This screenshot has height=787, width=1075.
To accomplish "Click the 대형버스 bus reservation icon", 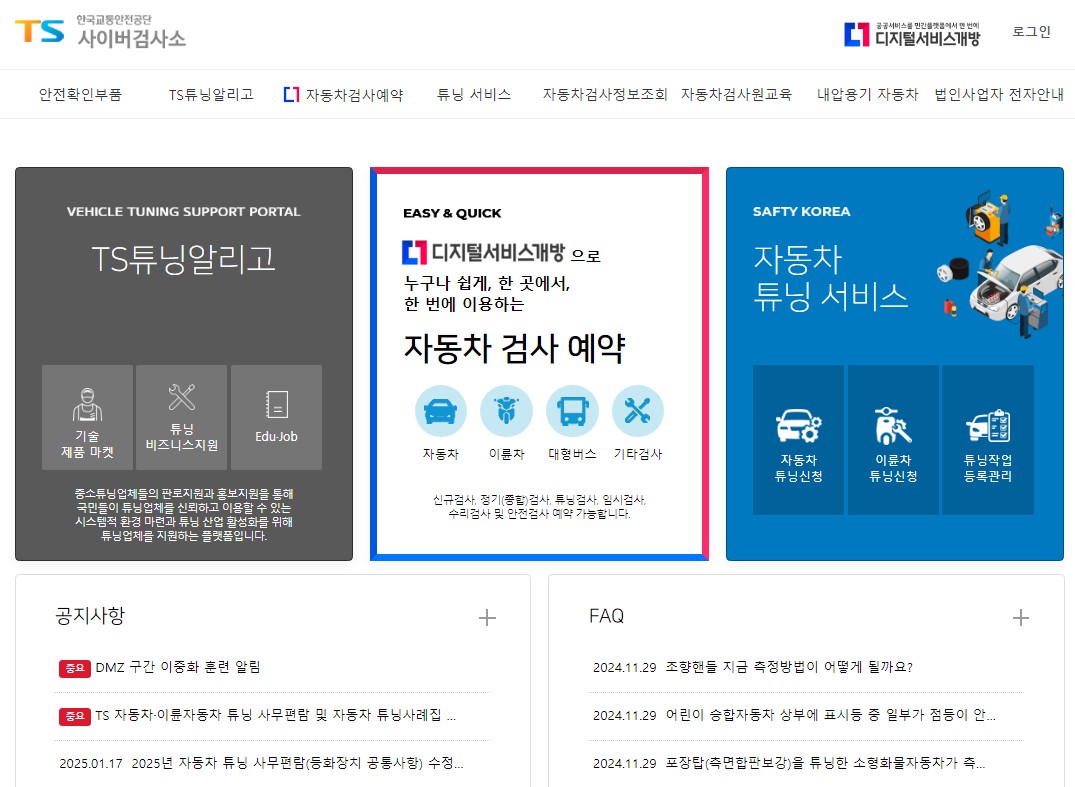I will click(x=572, y=410).
